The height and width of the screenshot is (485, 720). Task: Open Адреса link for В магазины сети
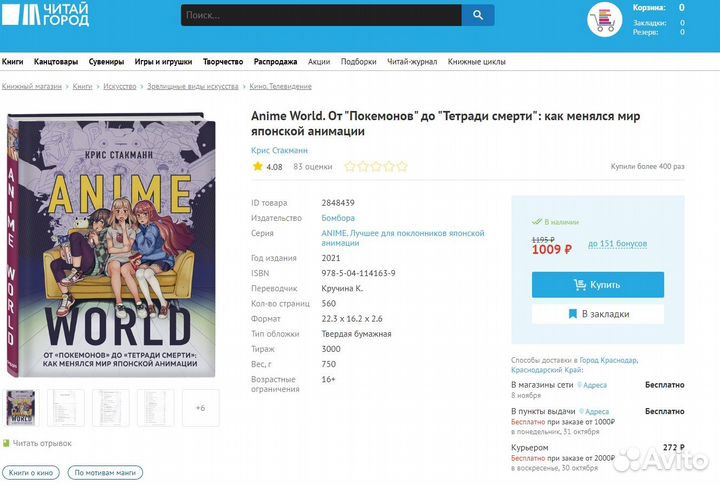[595, 385]
